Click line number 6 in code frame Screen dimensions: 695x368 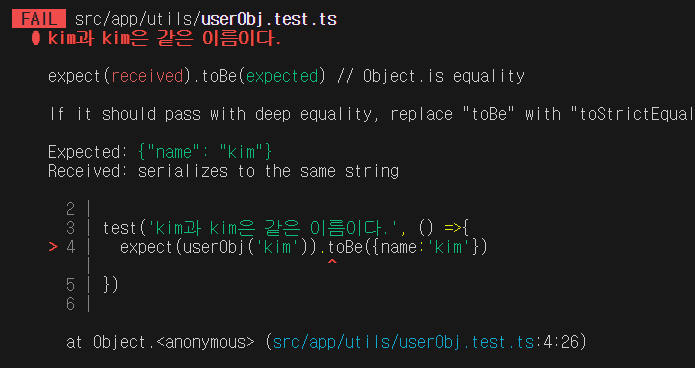click(x=70, y=304)
